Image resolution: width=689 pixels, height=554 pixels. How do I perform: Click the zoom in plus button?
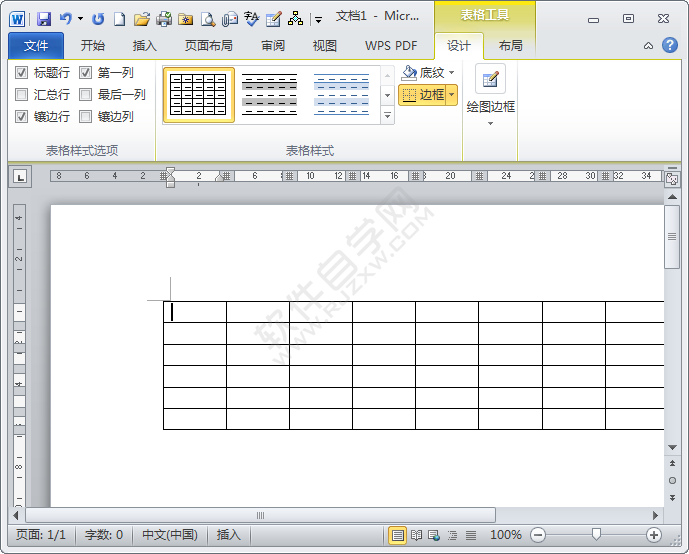point(654,535)
